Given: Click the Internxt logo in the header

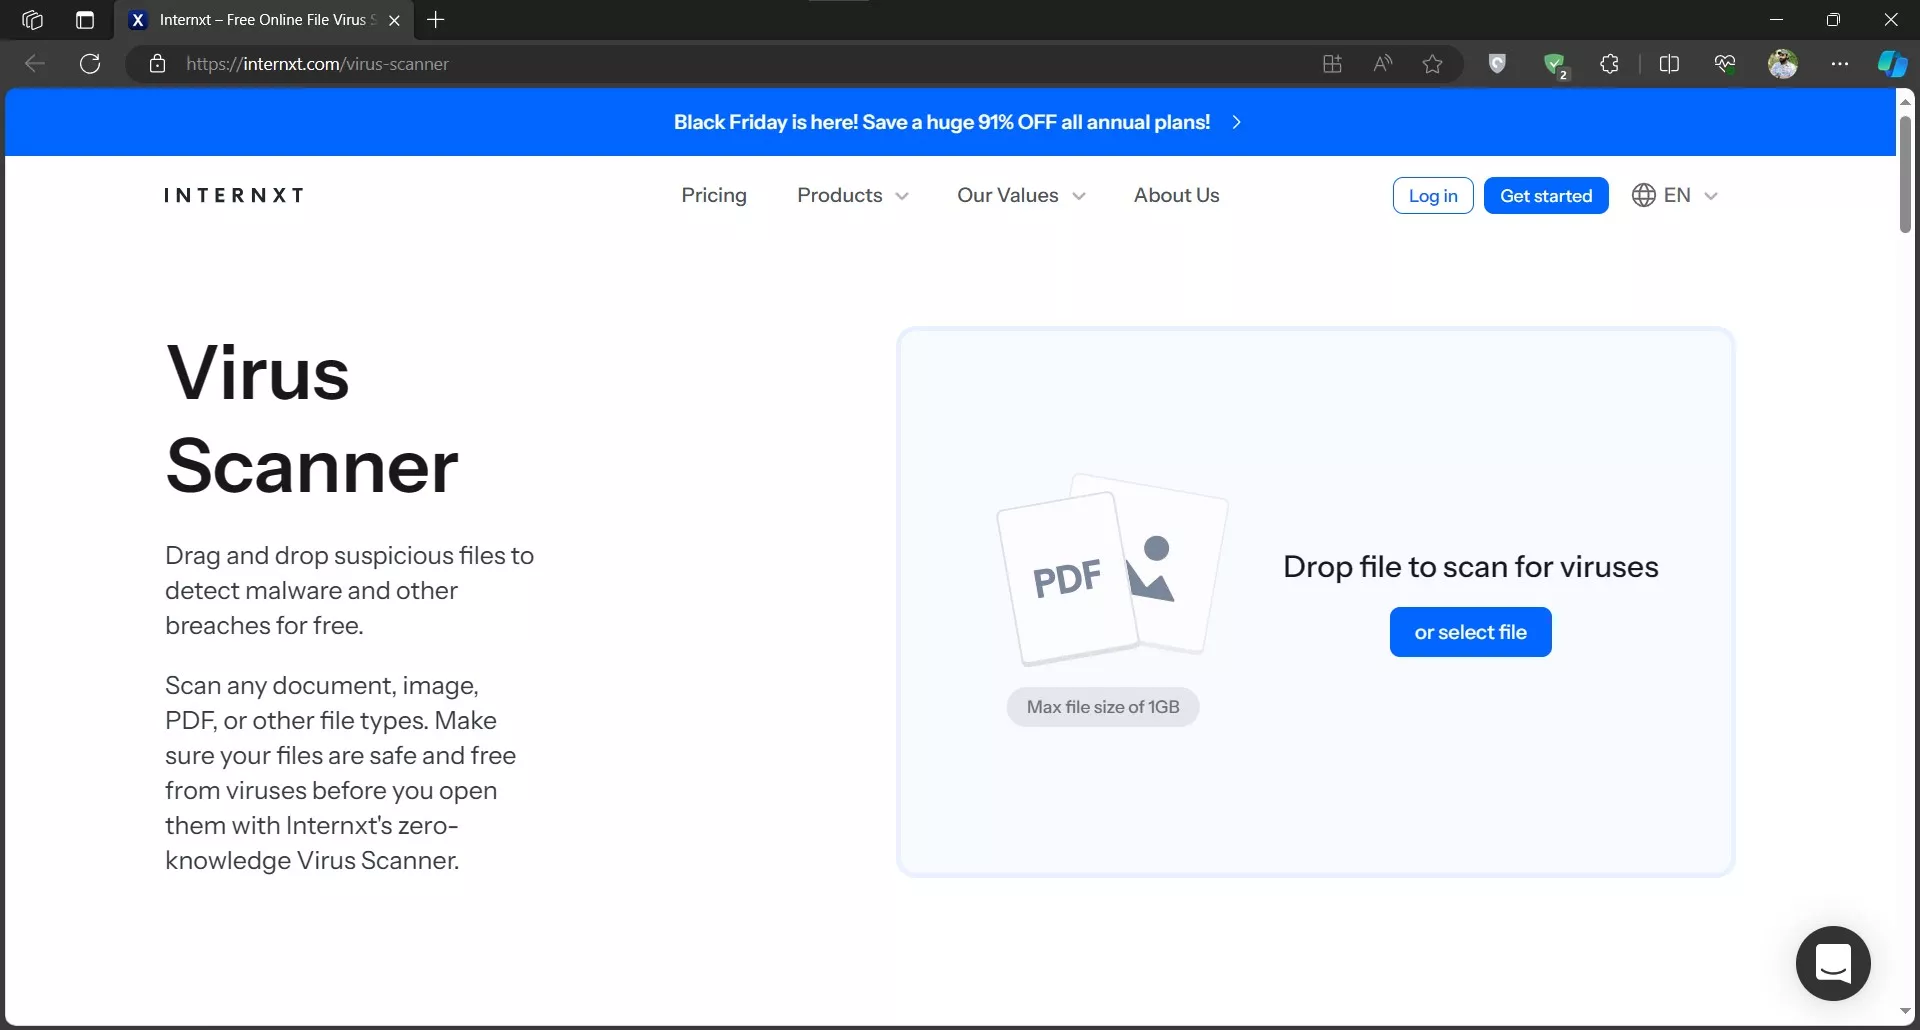Looking at the screenshot, I should tap(233, 195).
